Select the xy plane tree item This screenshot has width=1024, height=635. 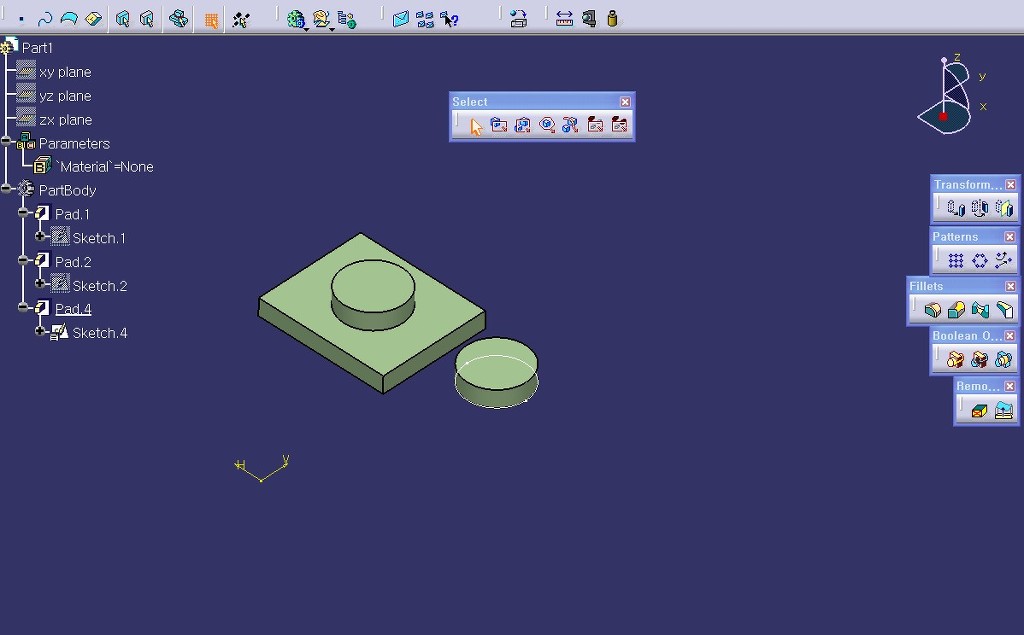tap(65, 72)
